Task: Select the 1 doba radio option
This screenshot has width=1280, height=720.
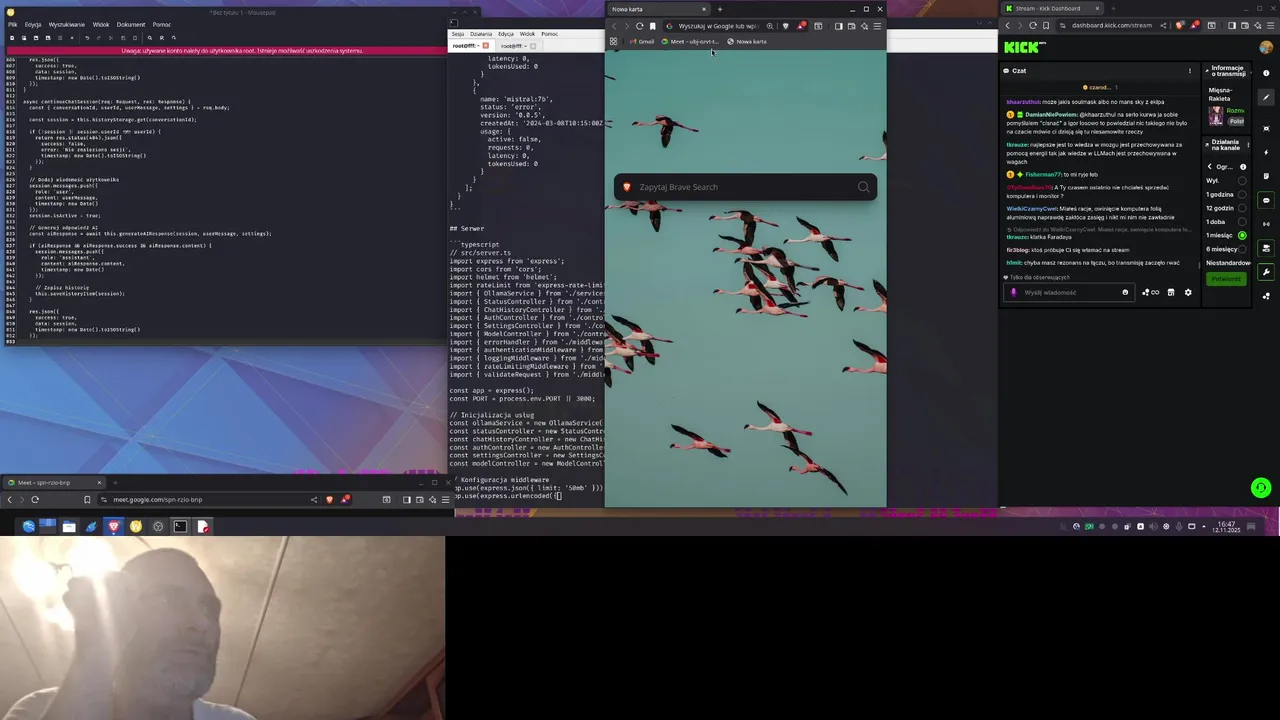Action: click(x=1242, y=222)
